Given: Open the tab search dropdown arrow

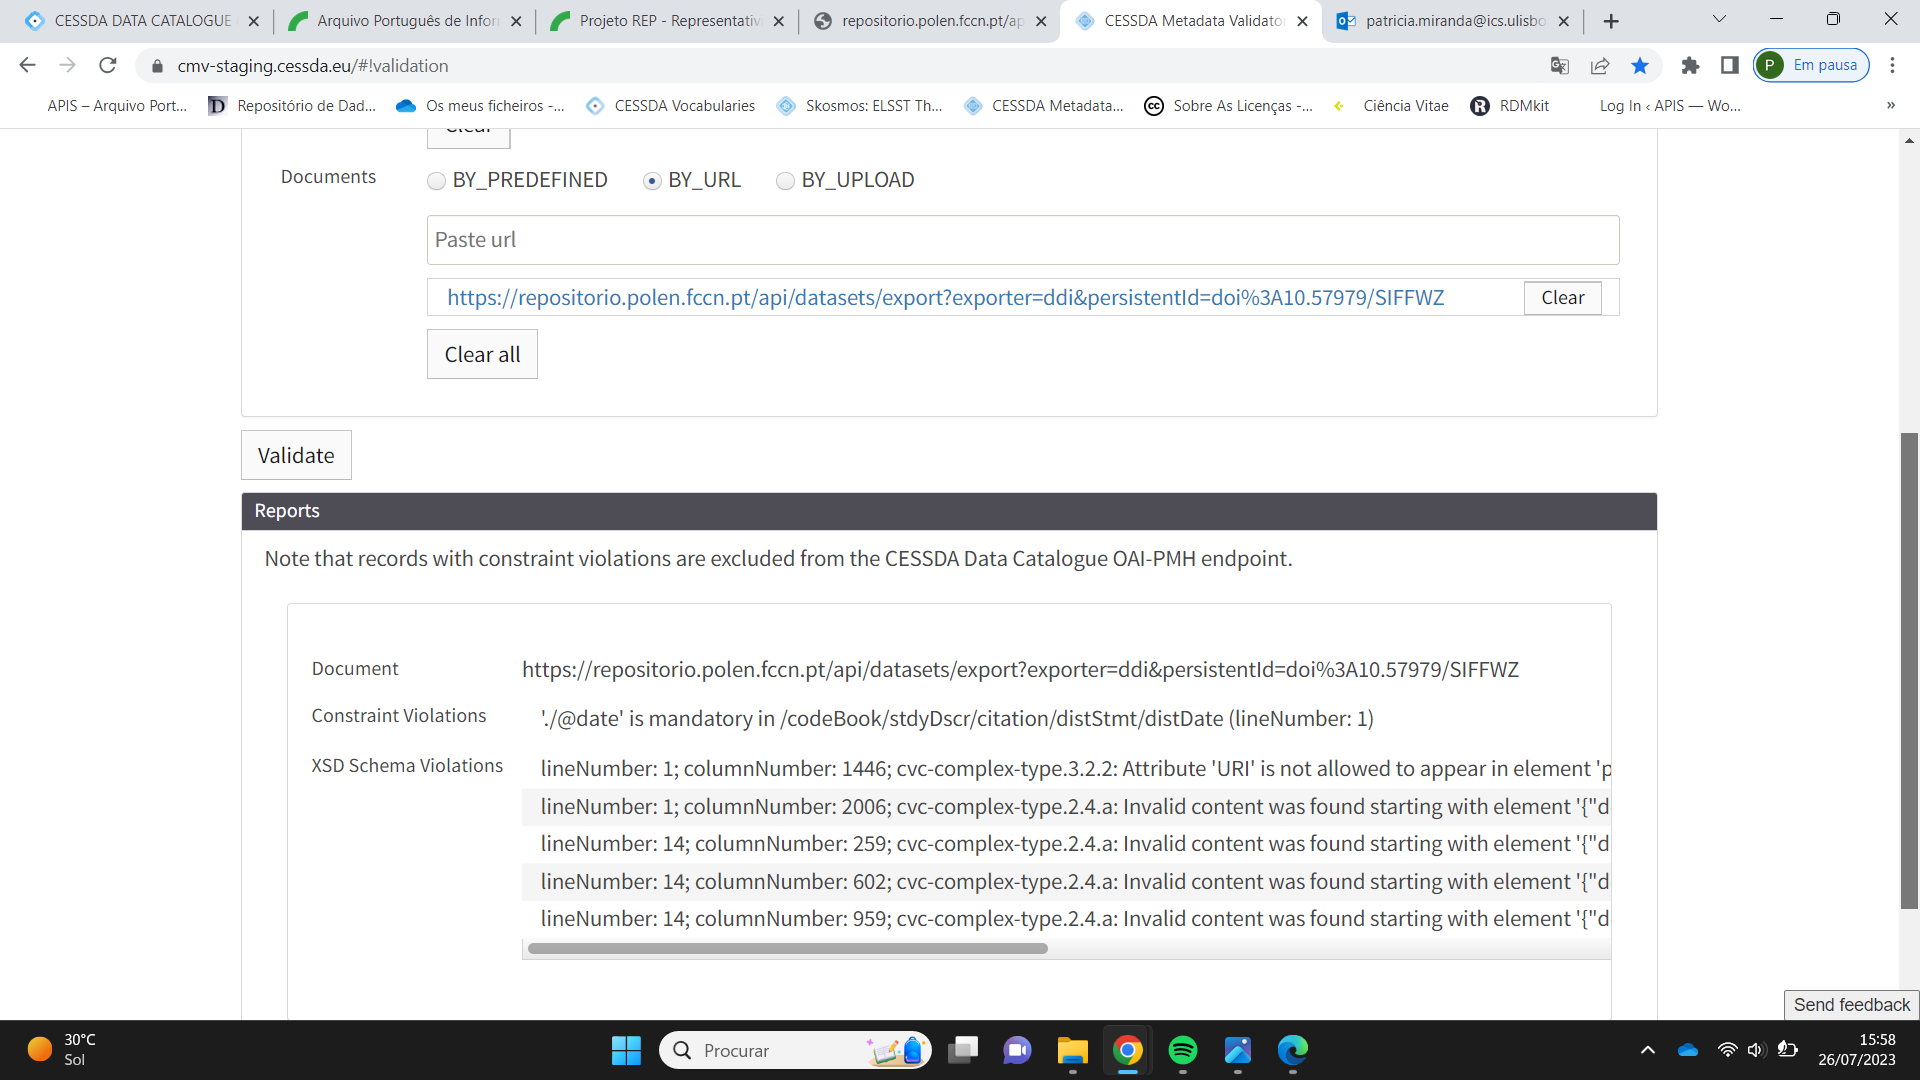Looking at the screenshot, I should pyautogui.click(x=1719, y=19).
